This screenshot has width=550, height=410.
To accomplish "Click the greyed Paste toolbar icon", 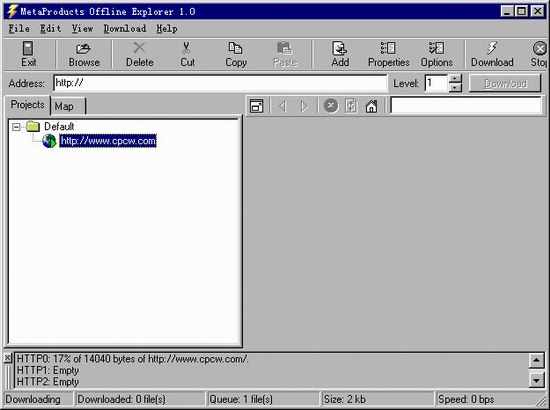I will coord(284,48).
